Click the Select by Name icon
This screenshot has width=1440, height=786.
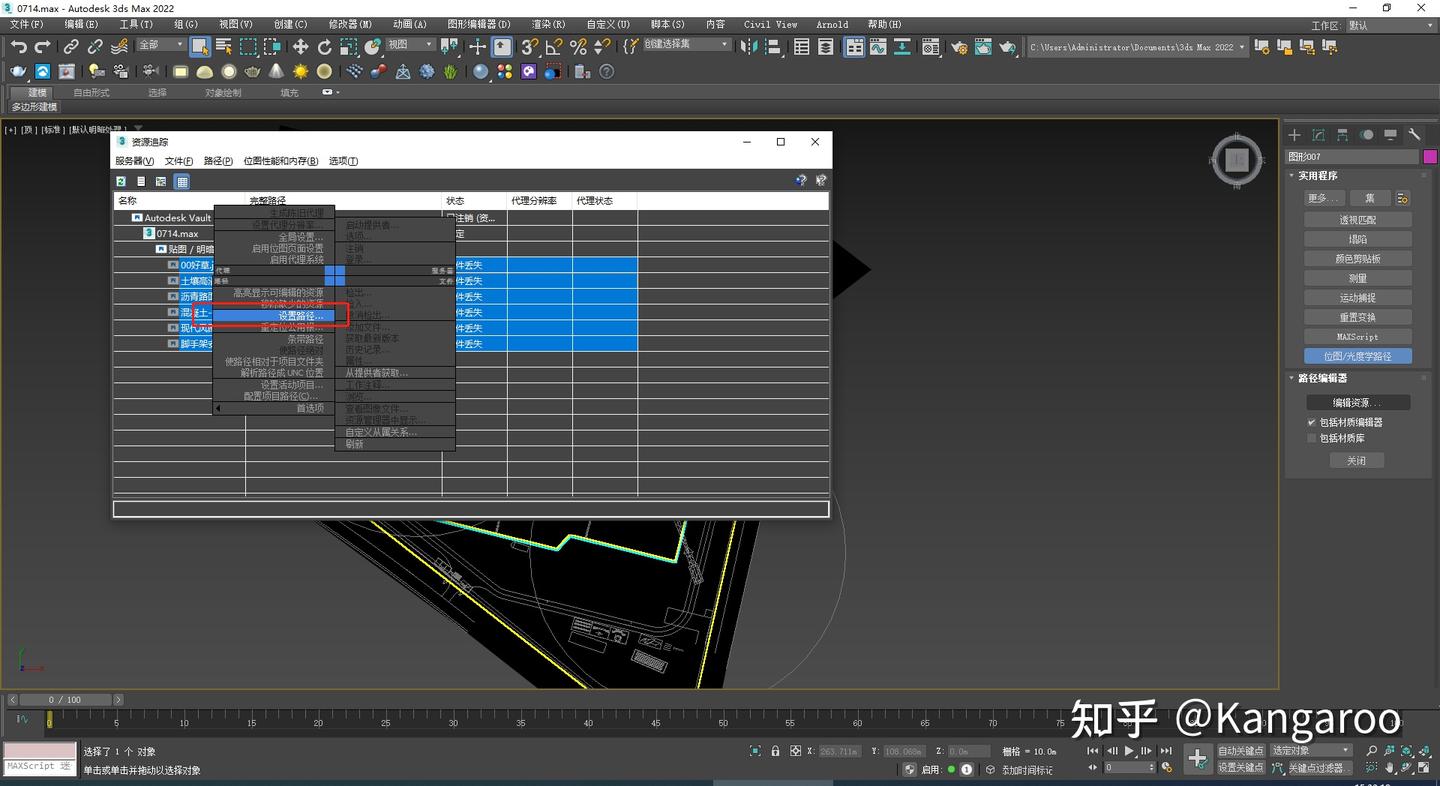(224, 47)
